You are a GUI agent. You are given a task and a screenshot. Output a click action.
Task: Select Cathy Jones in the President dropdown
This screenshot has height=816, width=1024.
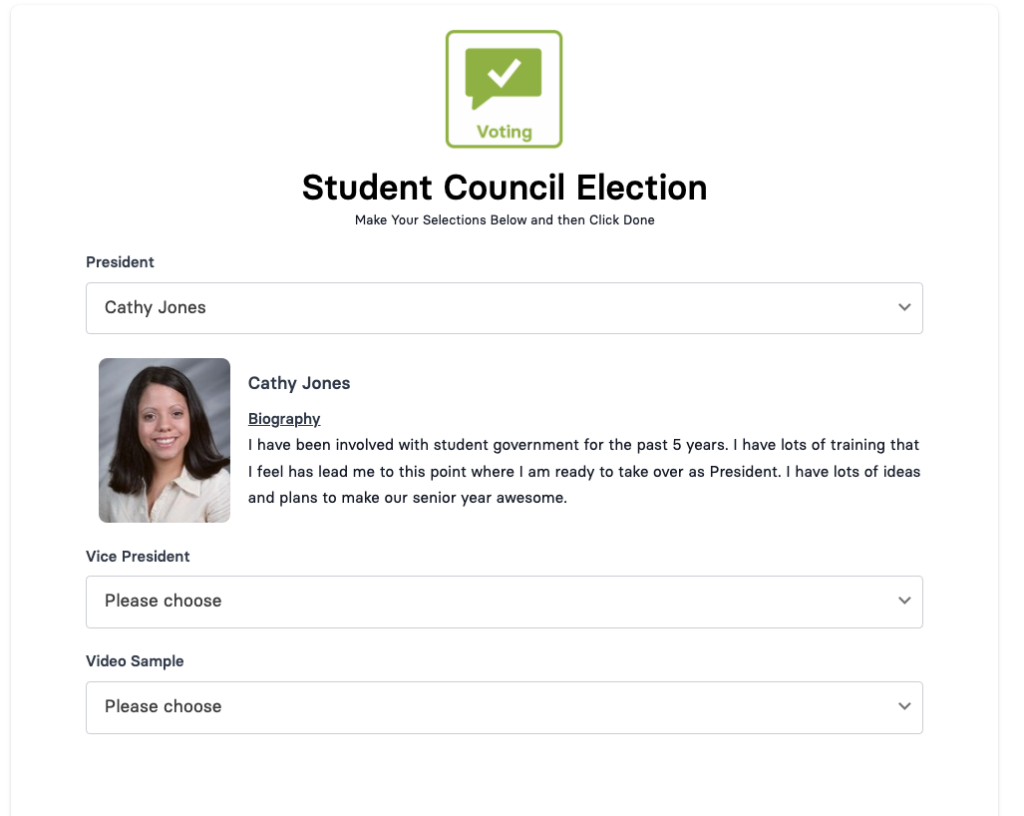click(504, 308)
